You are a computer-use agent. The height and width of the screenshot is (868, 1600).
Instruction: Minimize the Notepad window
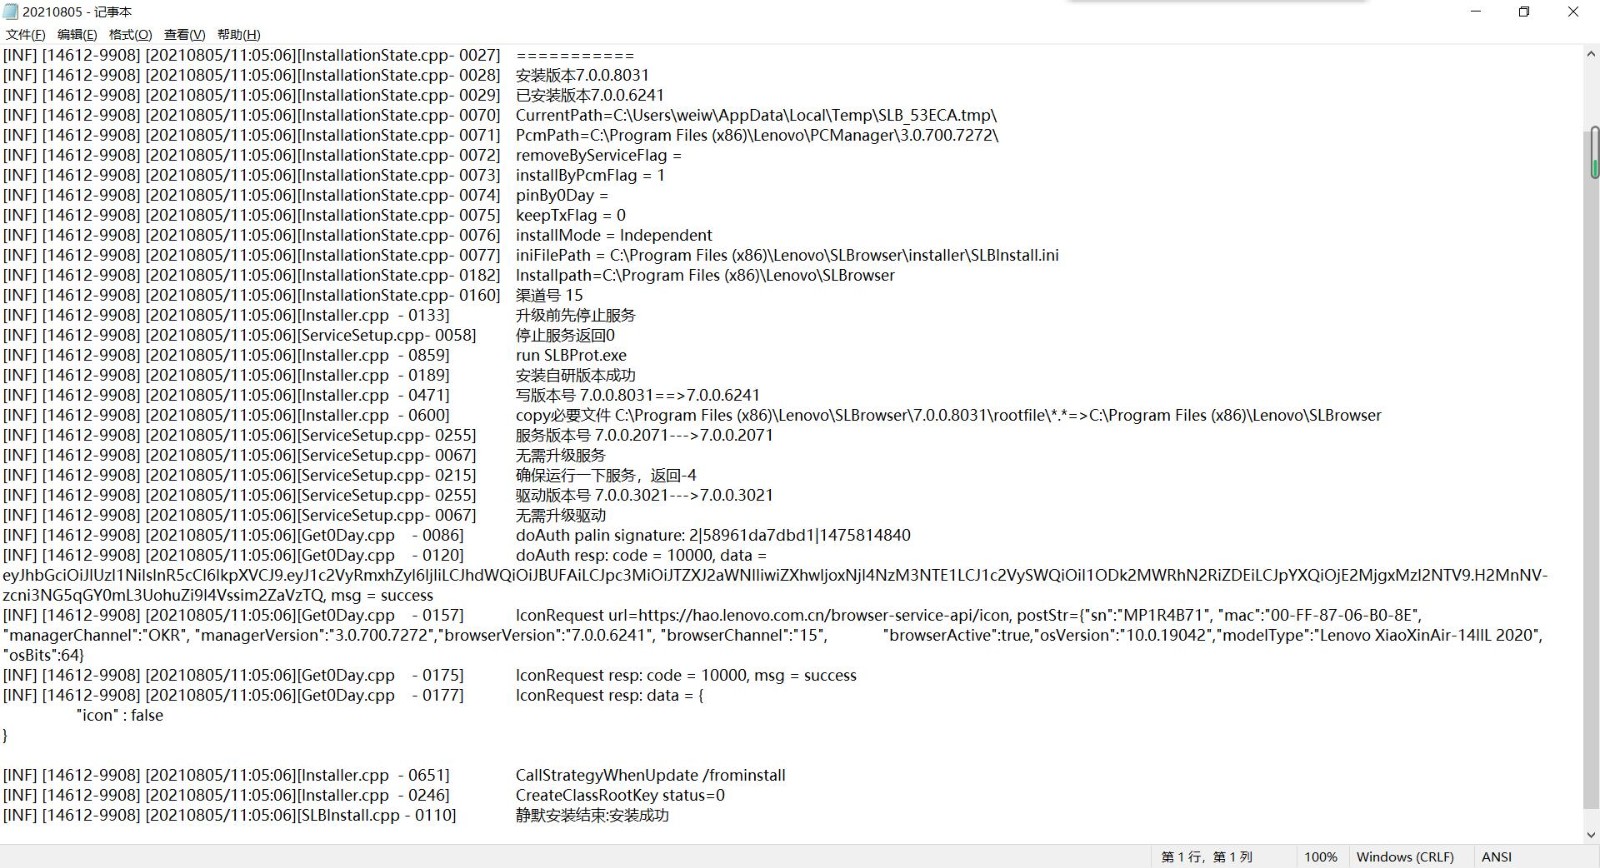pyautogui.click(x=1476, y=12)
